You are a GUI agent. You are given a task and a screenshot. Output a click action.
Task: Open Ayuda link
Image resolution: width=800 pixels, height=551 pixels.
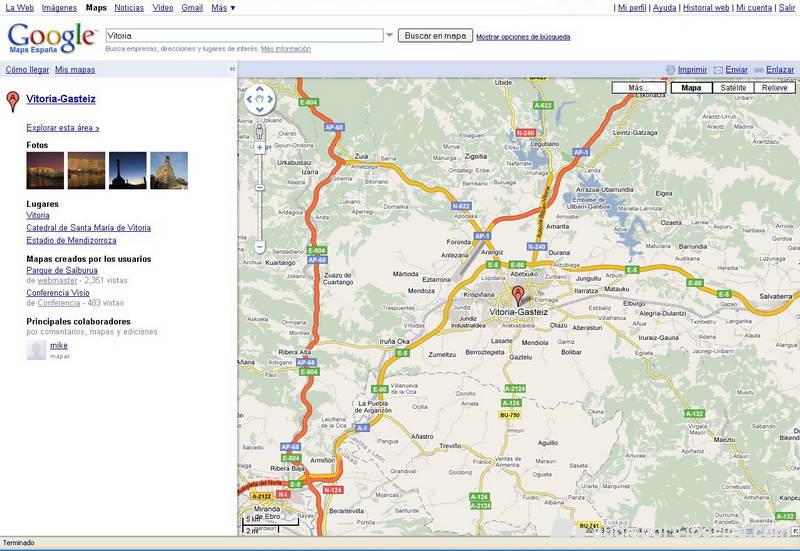click(x=664, y=8)
